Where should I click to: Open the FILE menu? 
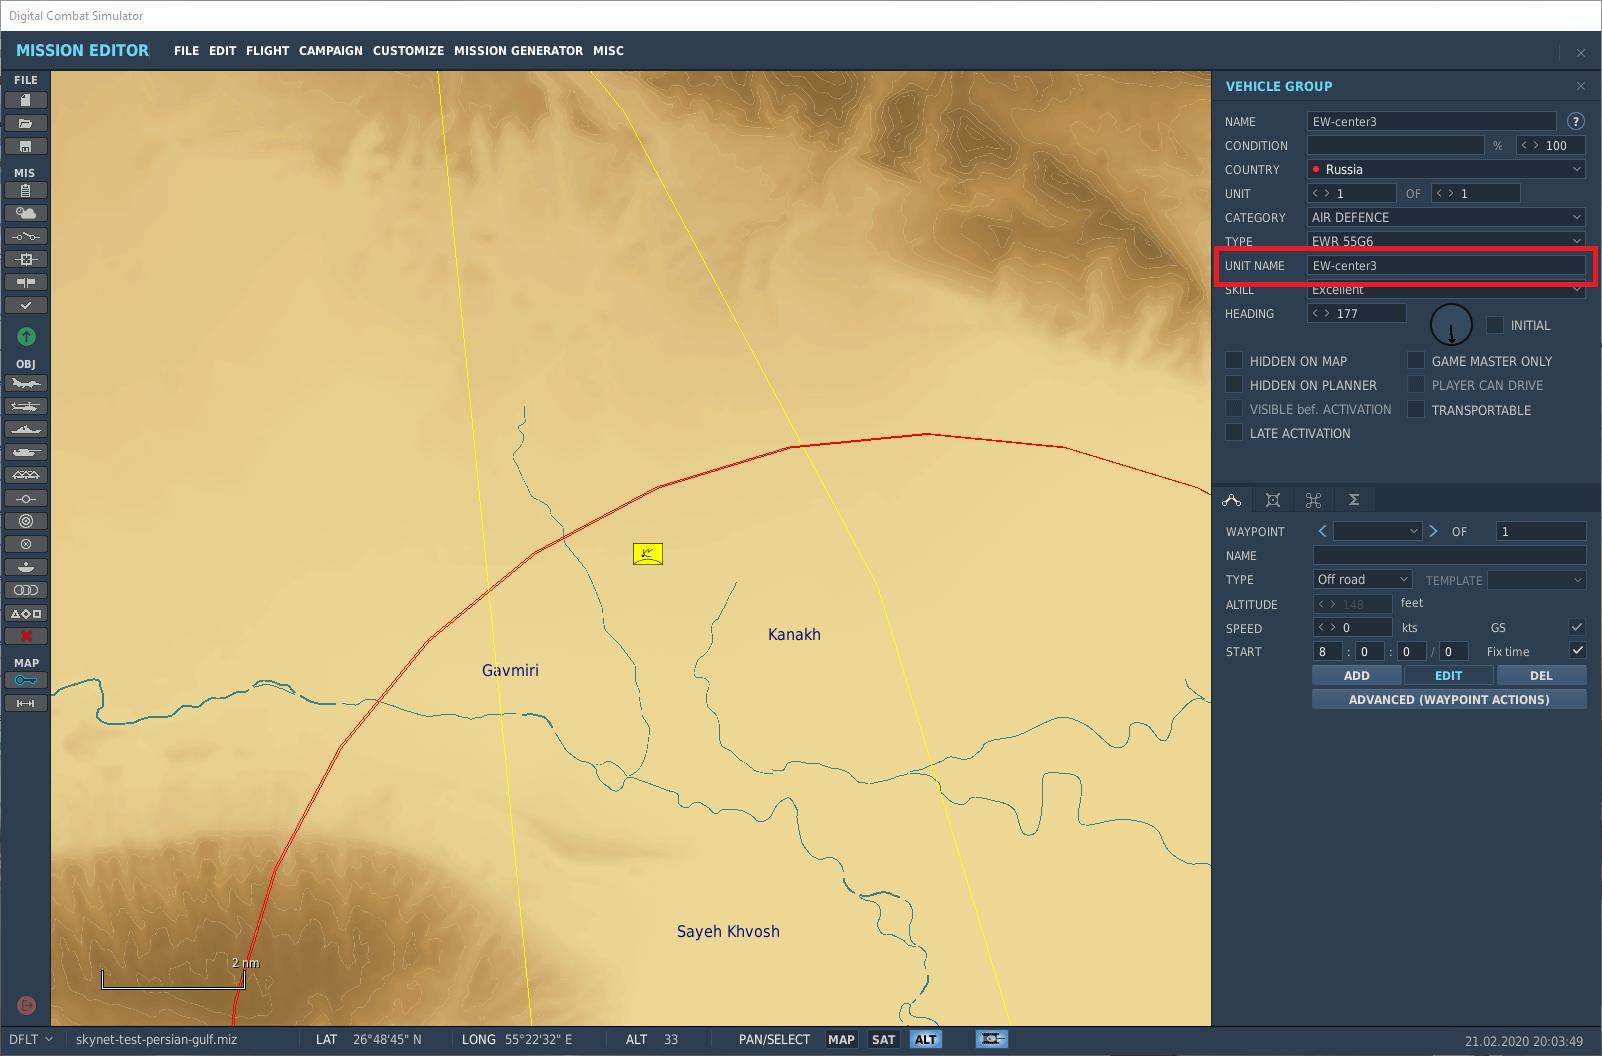pos(186,51)
